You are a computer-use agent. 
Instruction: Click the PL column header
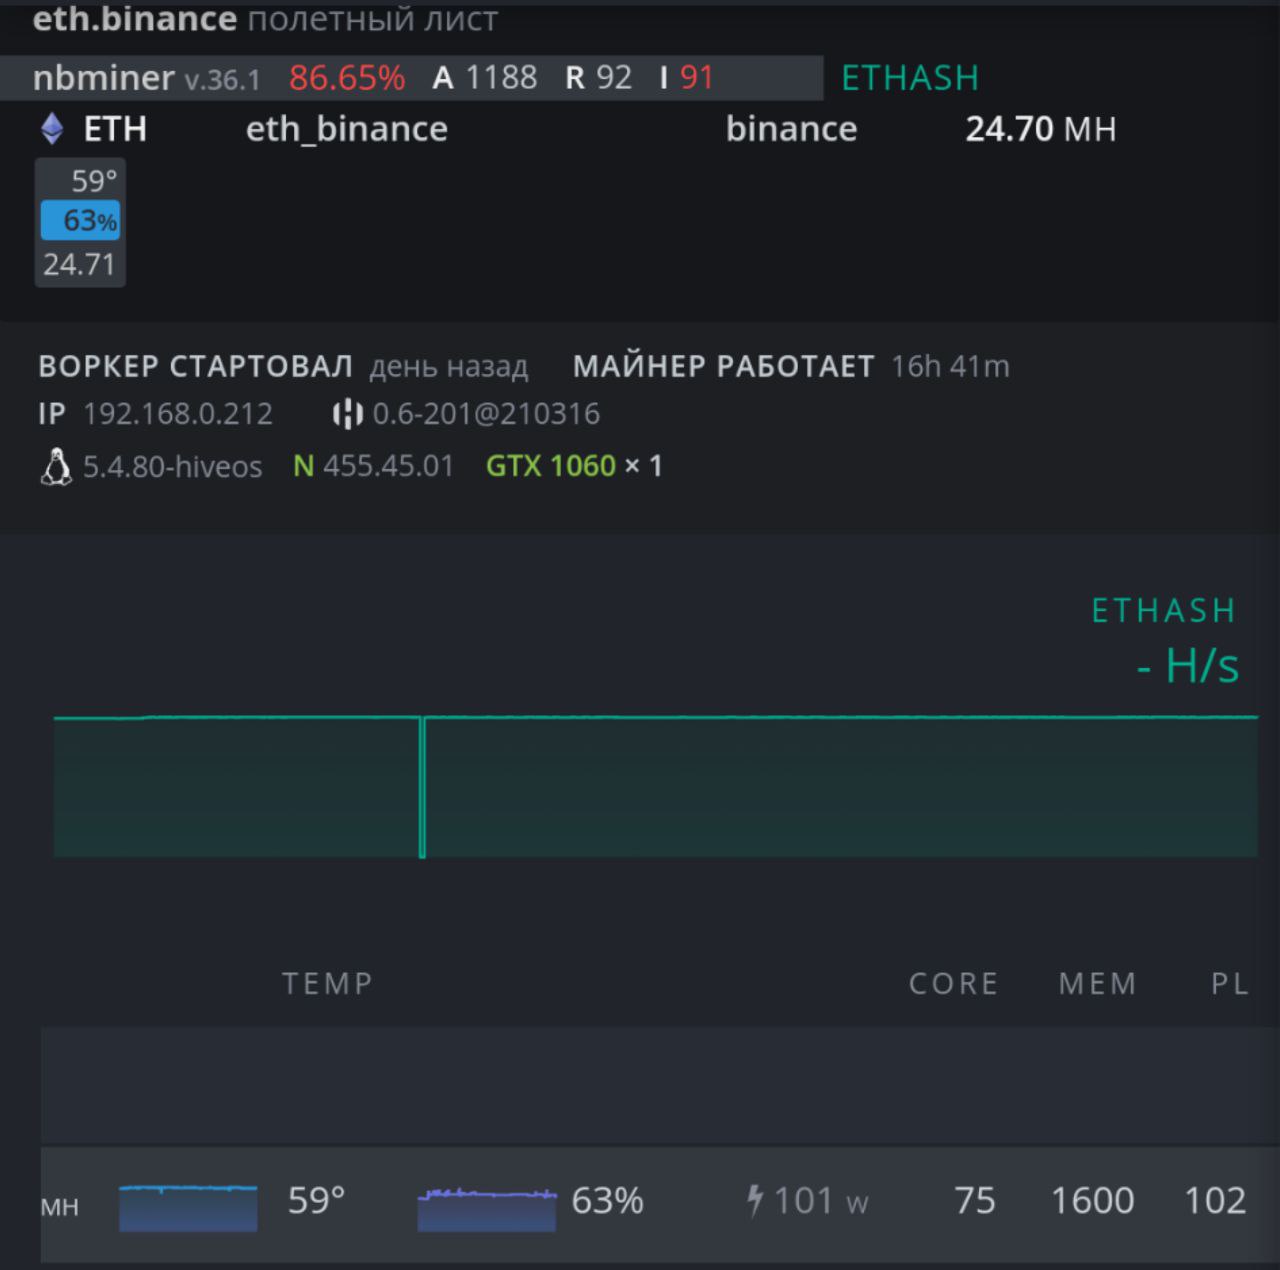1230,984
